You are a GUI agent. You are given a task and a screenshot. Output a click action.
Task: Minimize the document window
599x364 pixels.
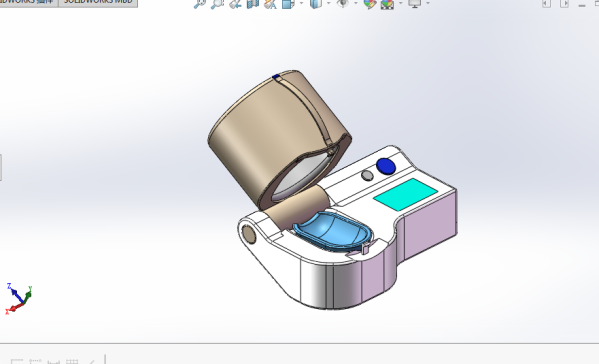tap(581, 5)
